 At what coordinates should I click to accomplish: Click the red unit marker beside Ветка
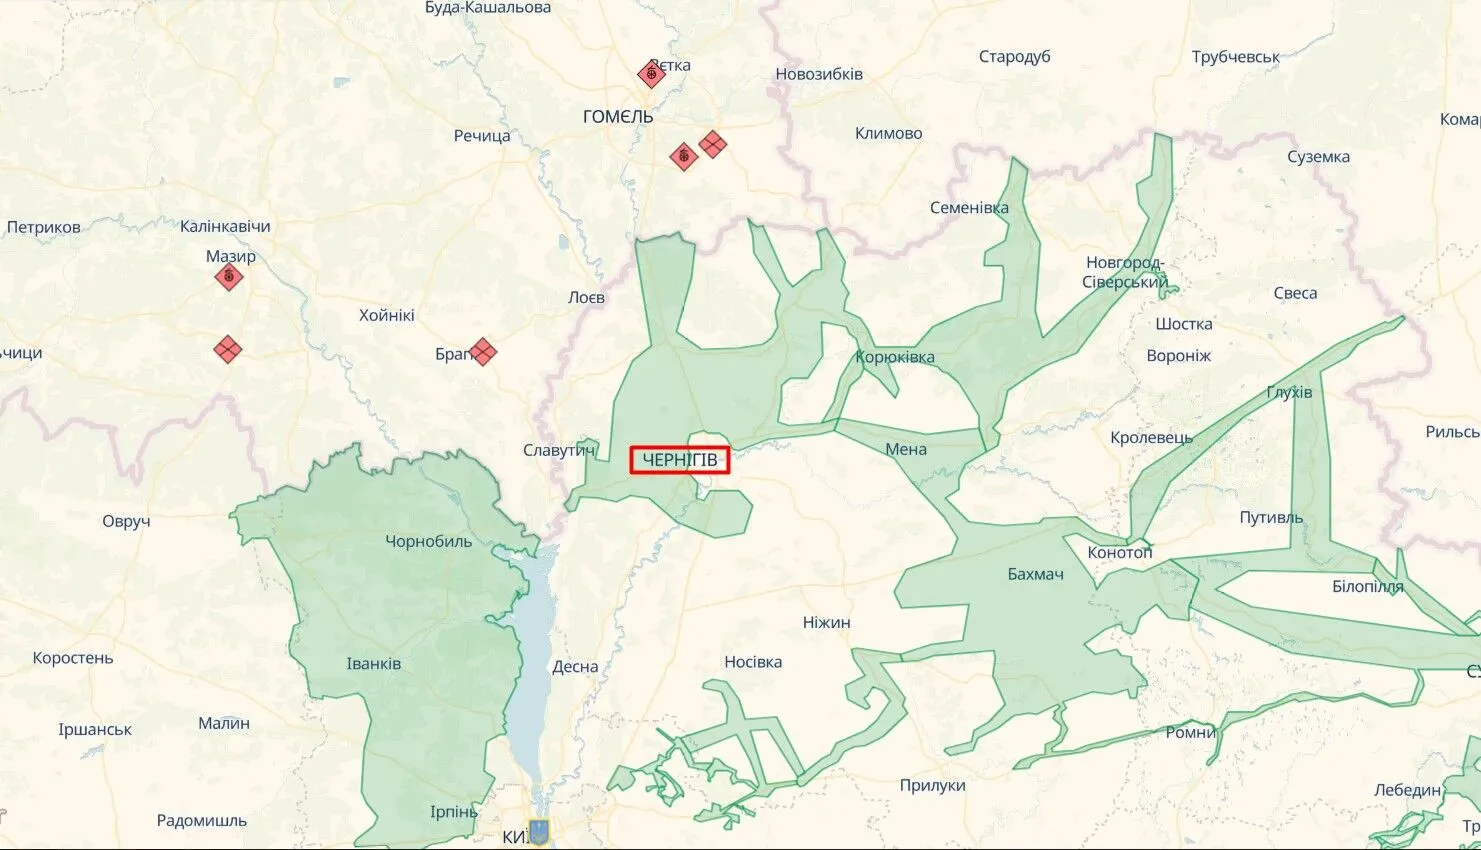651,74
